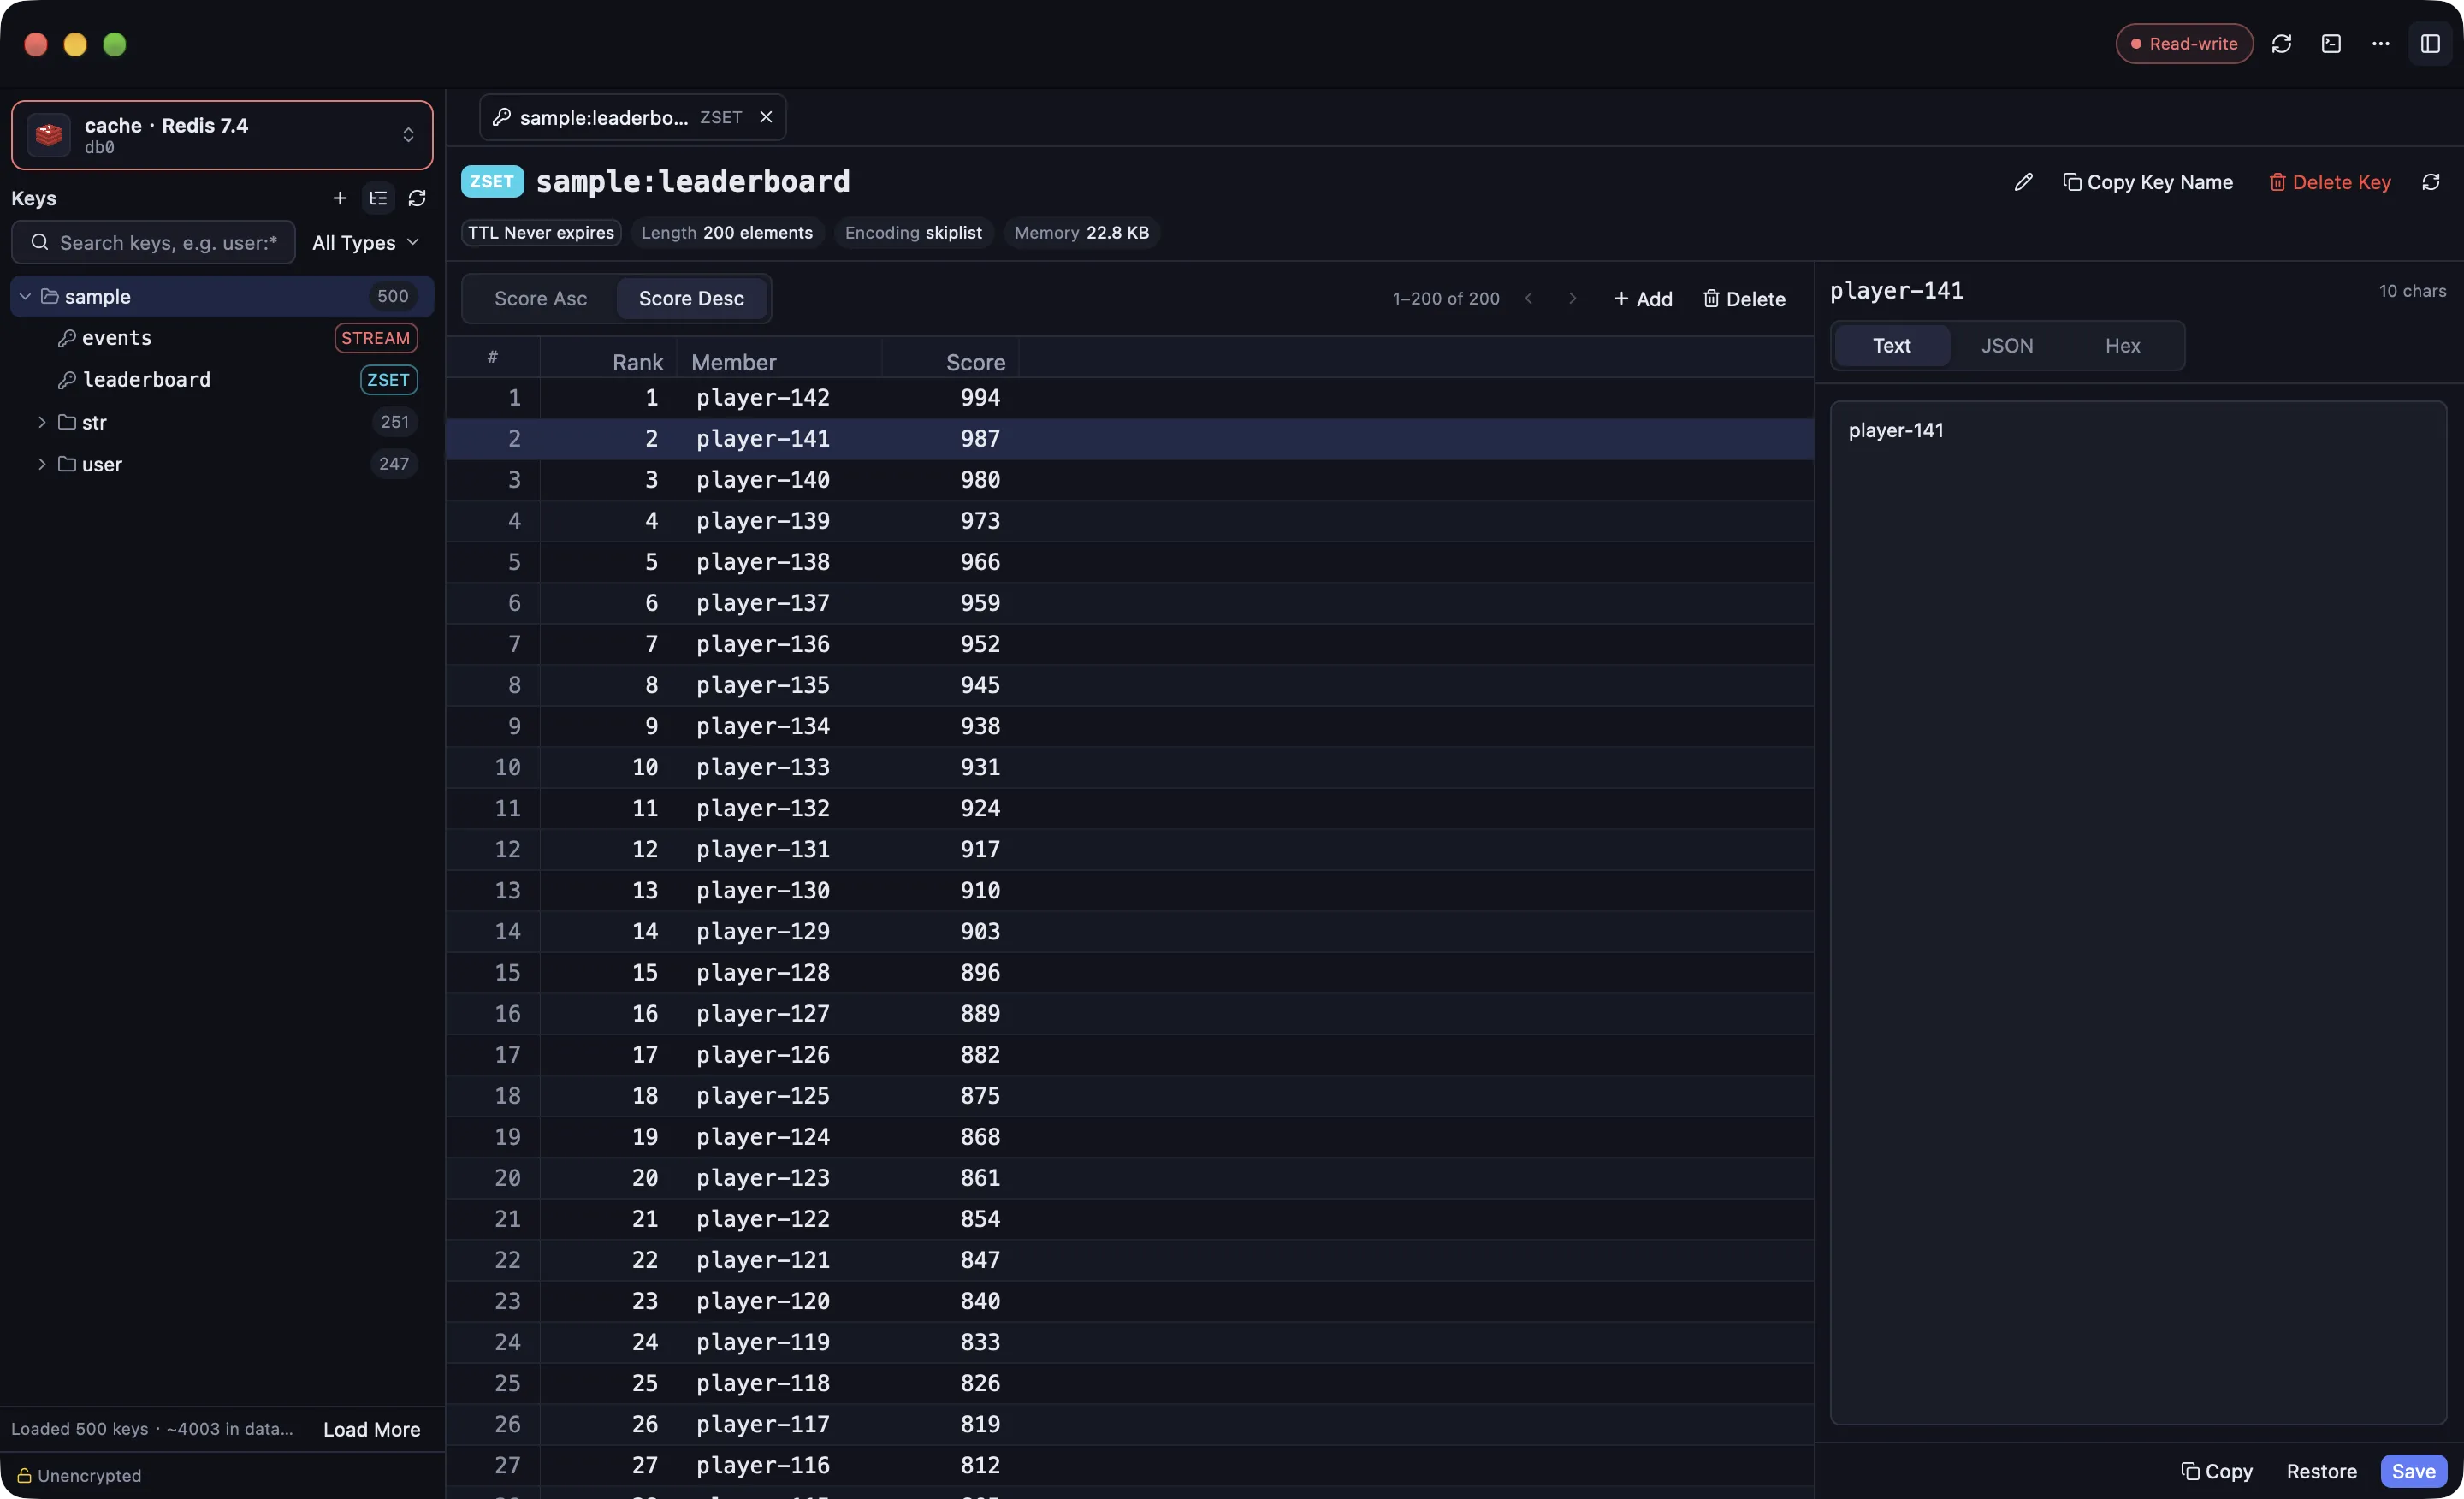Switch to the JSON view tab

pos(2007,346)
